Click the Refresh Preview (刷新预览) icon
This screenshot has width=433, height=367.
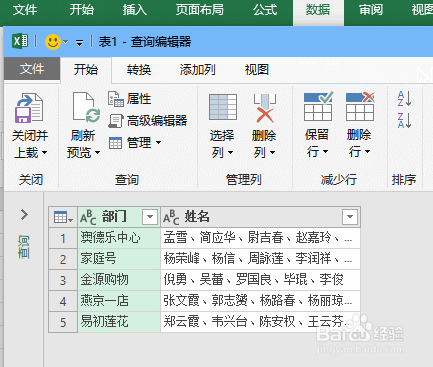click(86, 108)
